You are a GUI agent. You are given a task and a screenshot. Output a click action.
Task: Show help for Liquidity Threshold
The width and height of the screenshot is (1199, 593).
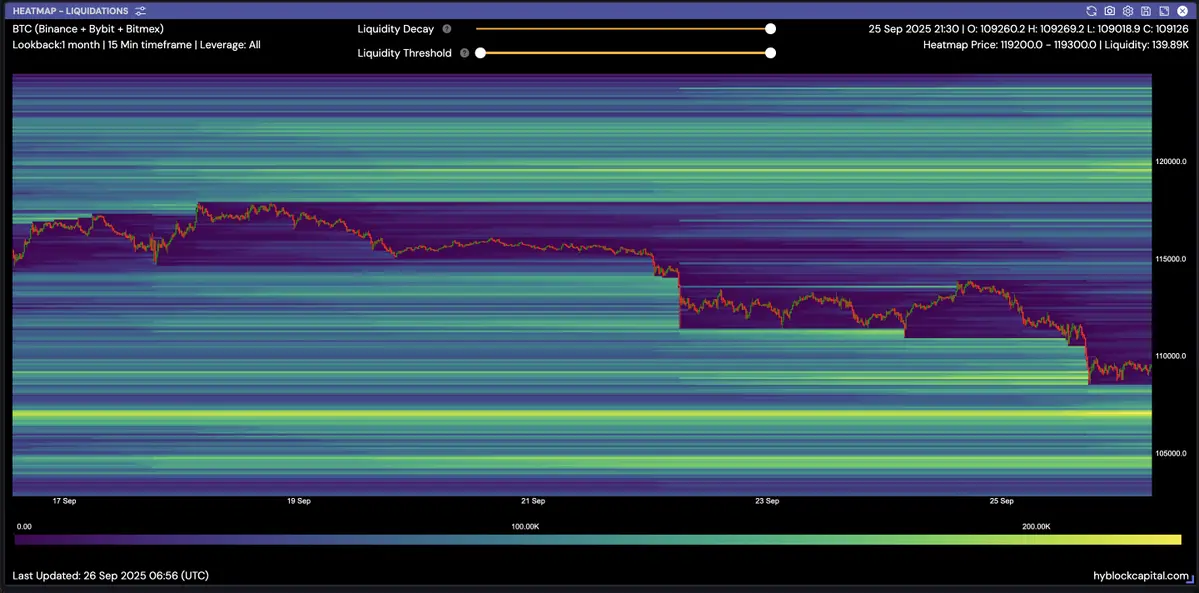465,53
